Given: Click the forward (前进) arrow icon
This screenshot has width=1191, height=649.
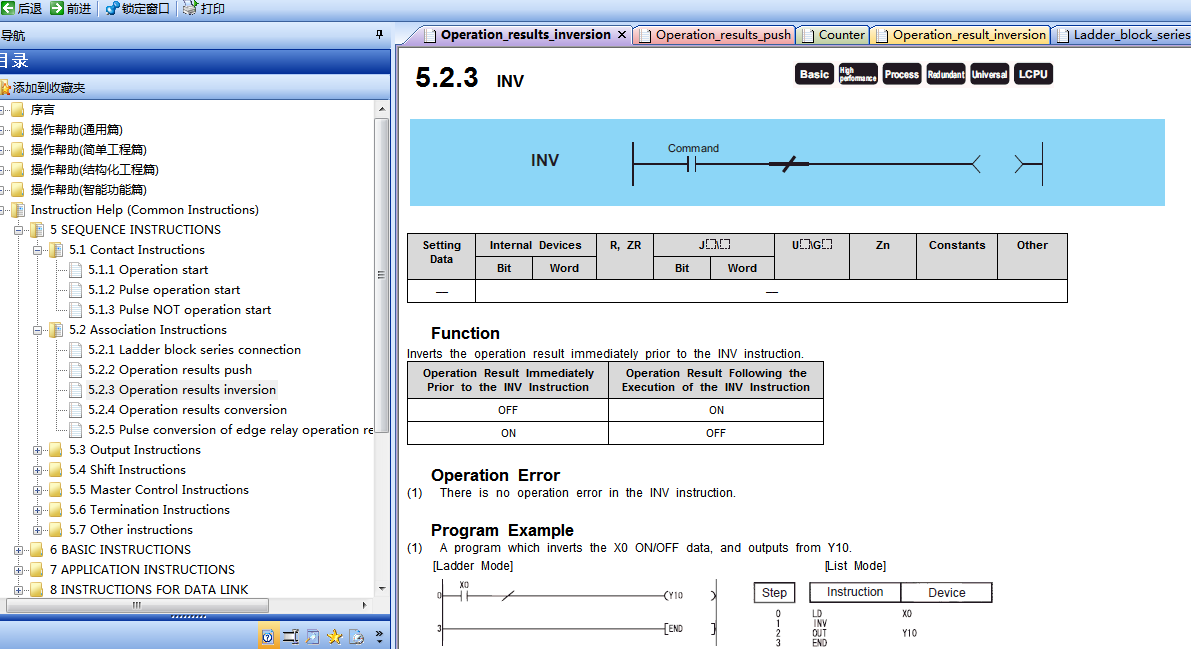Looking at the screenshot, I should [x=57, y=8].
